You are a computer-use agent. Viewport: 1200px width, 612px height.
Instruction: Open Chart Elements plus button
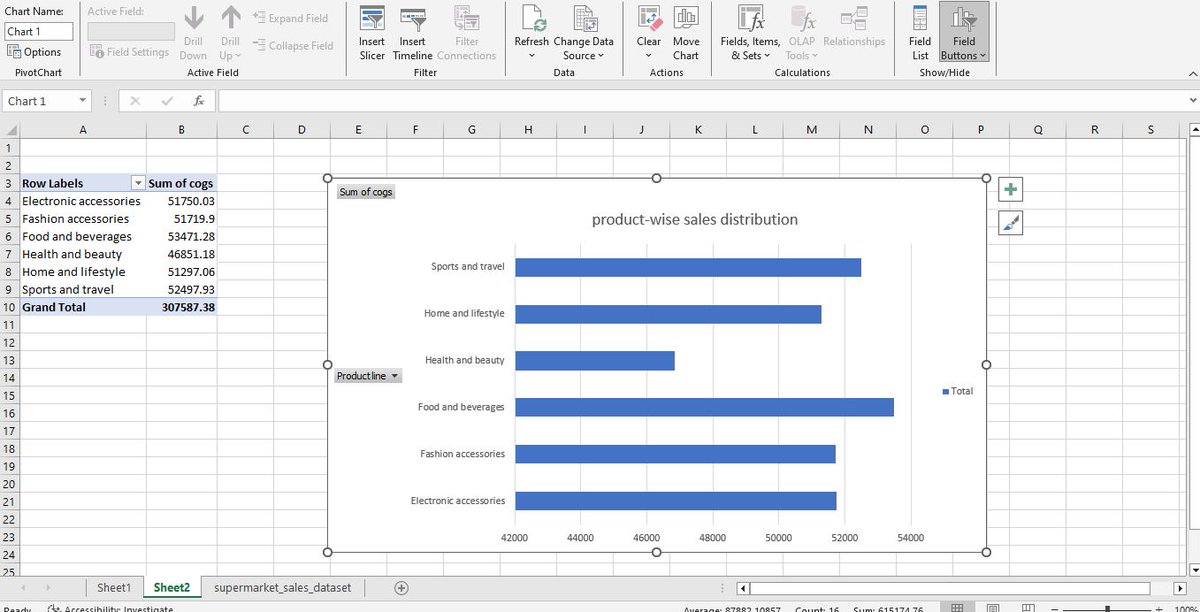click(1010, 190)
